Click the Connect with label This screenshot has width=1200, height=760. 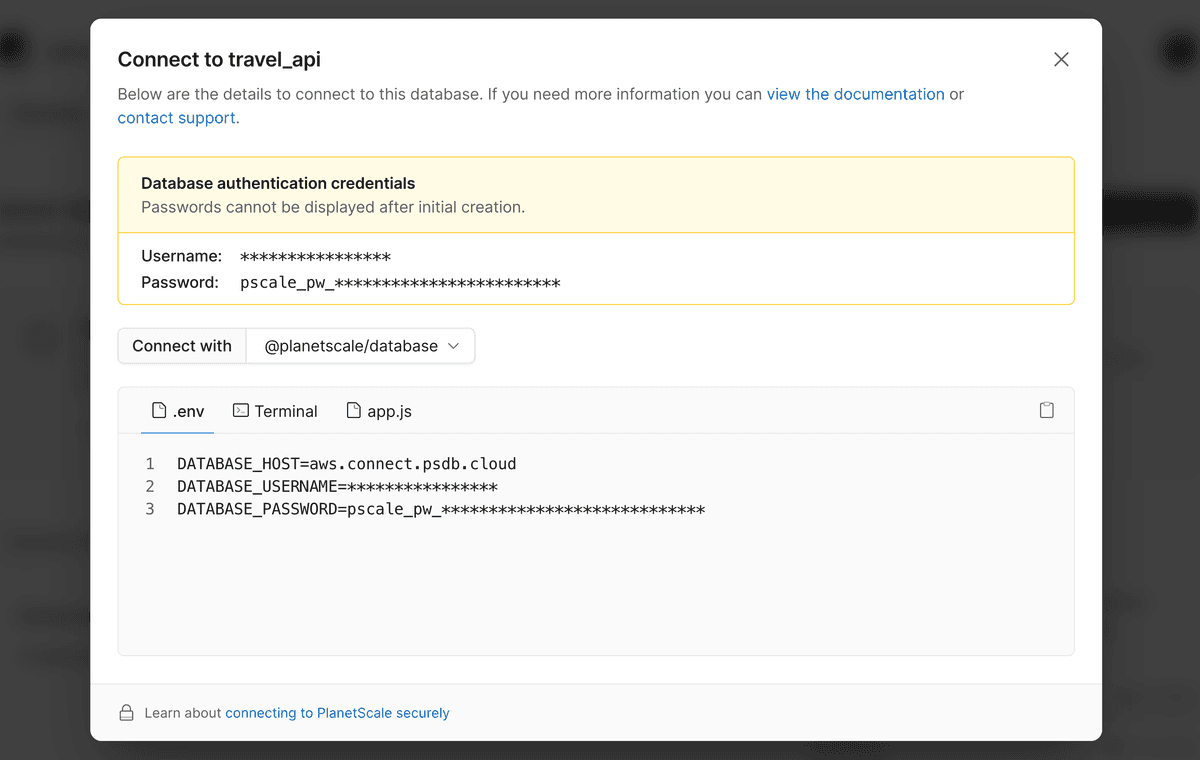(x=182, y=346)
